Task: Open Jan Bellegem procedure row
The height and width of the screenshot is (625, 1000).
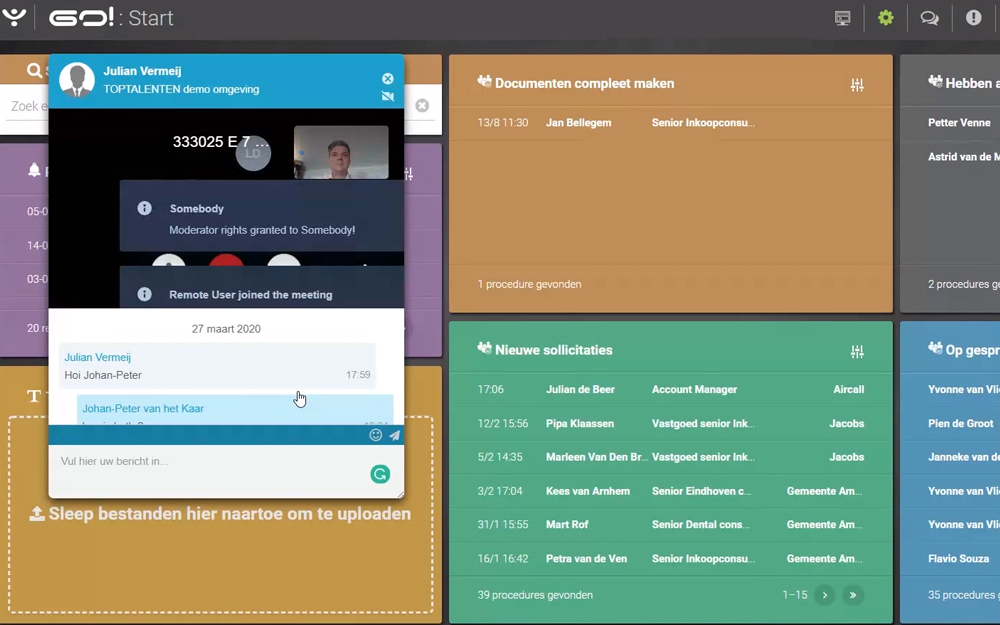Action: (x=671, y=122)
